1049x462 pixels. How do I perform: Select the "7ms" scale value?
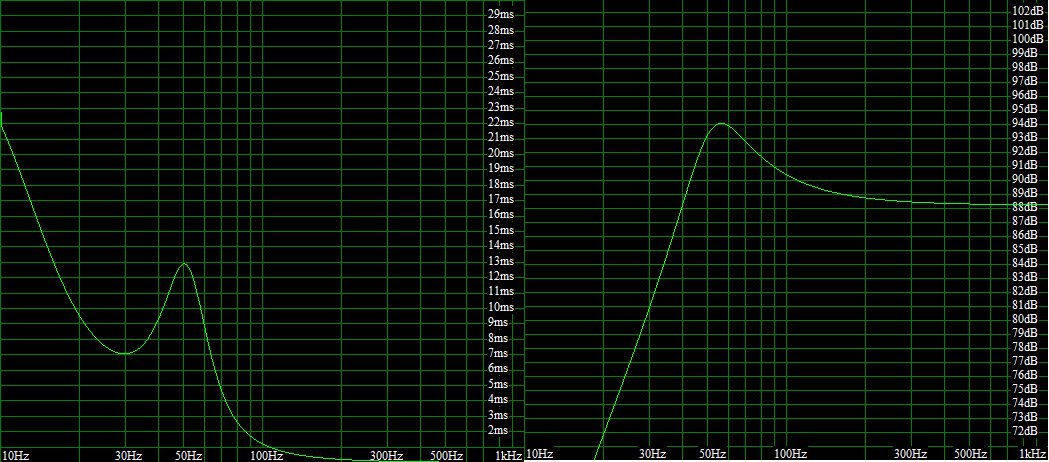(498, 353)
